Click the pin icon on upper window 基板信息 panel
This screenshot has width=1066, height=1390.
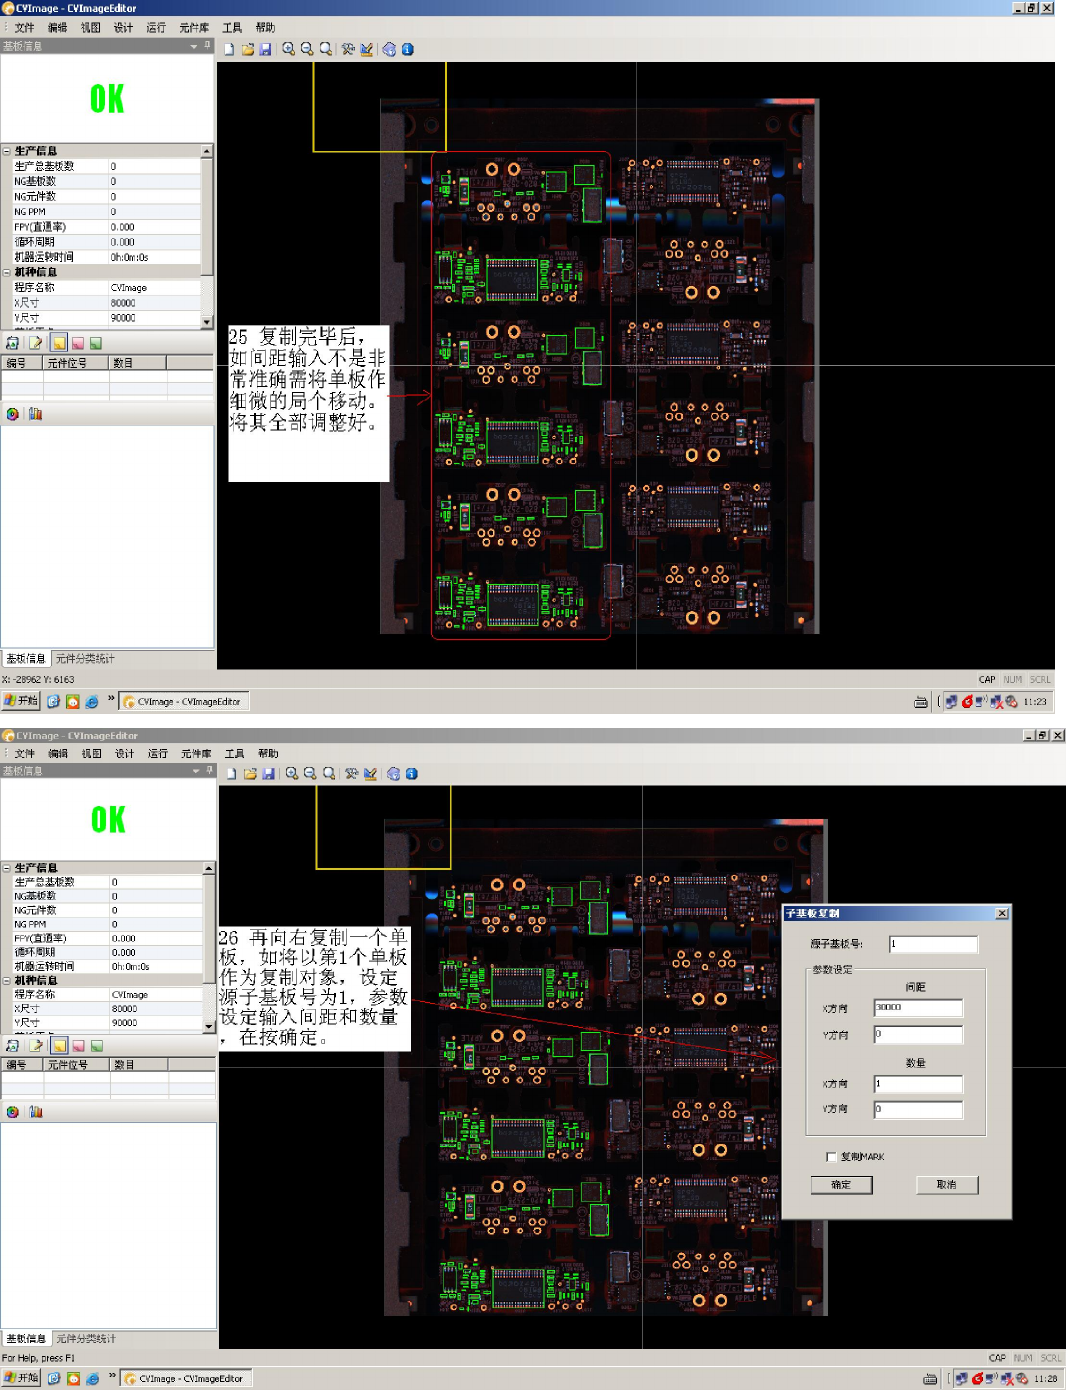208,46
